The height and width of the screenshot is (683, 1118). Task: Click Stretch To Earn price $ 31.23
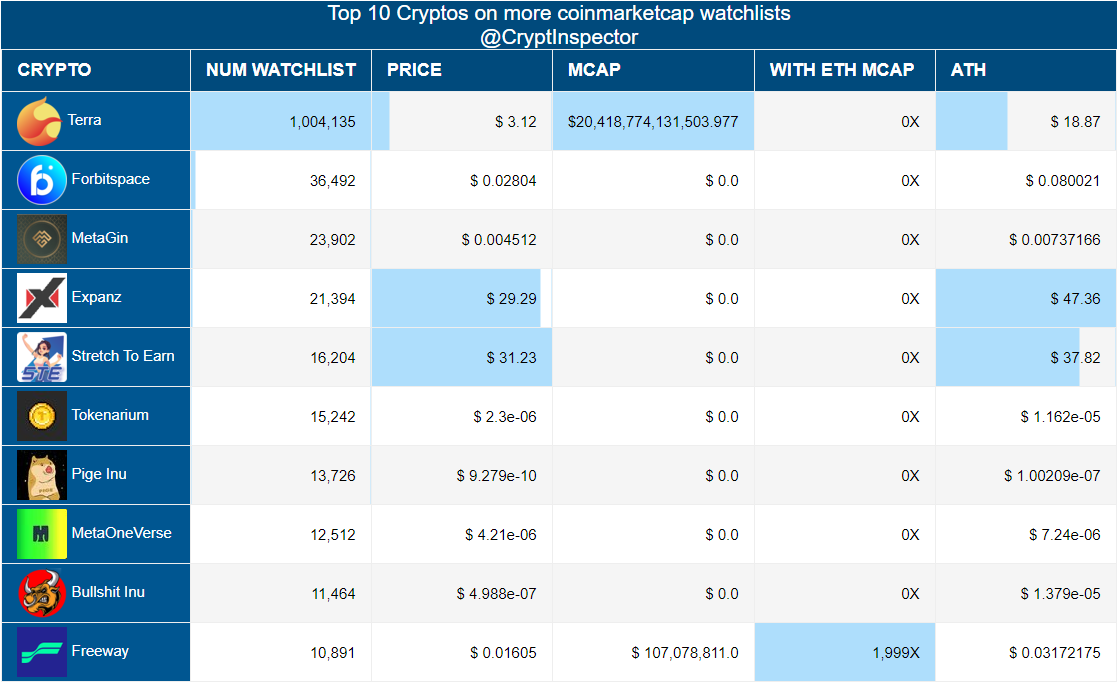511,358
